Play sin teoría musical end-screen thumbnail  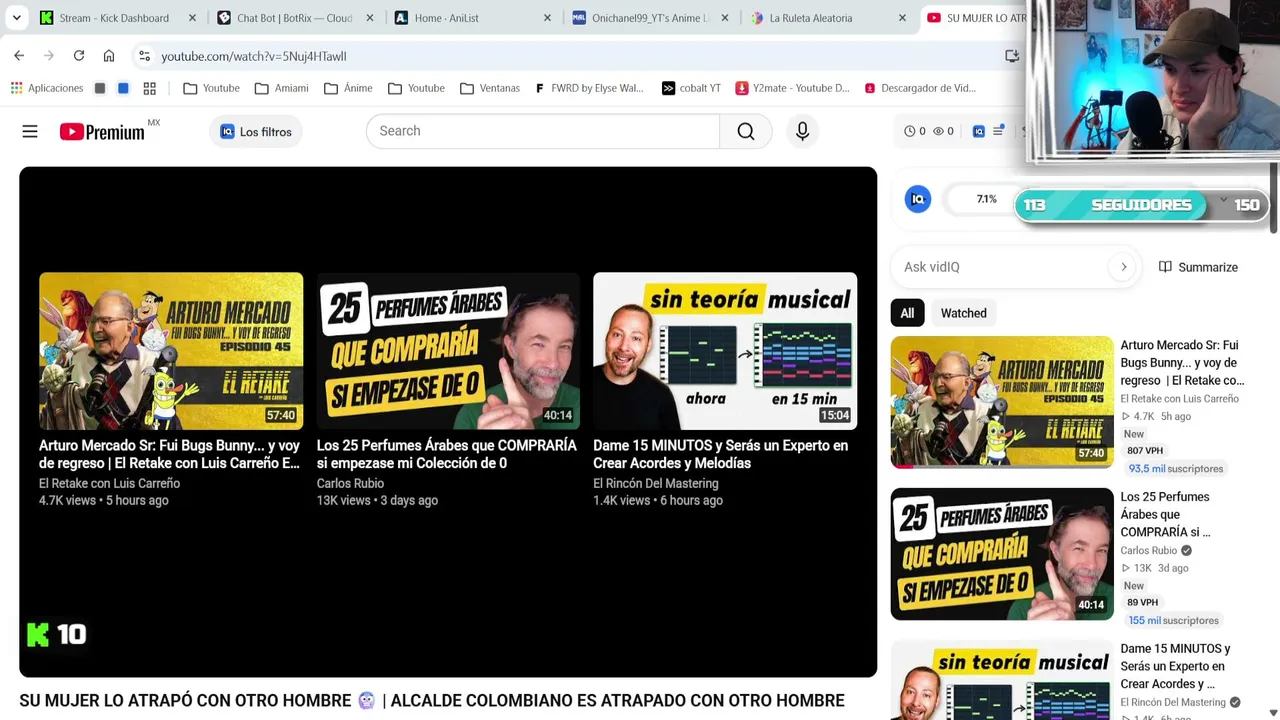coord(725,351)
